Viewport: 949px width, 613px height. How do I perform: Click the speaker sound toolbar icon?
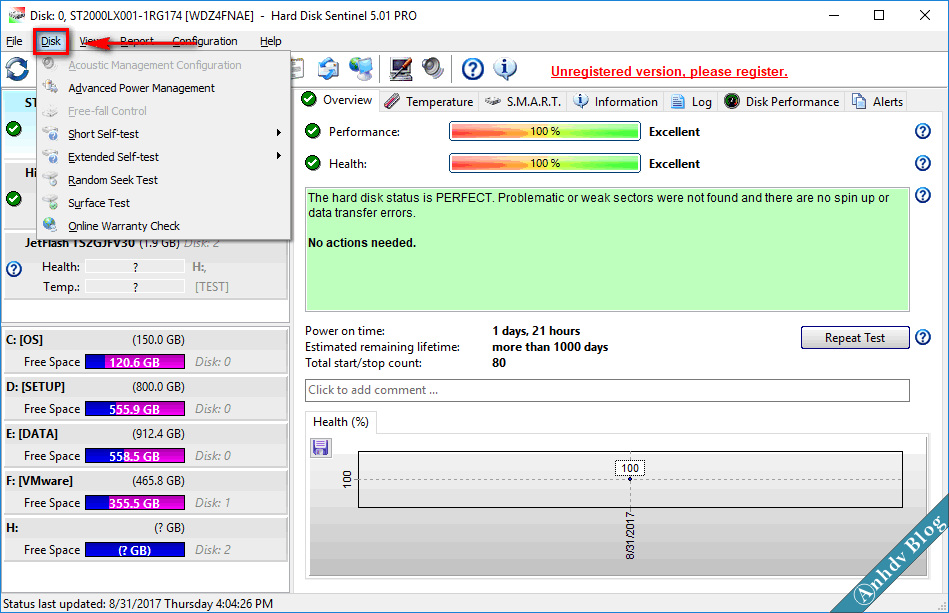point(433,68)
